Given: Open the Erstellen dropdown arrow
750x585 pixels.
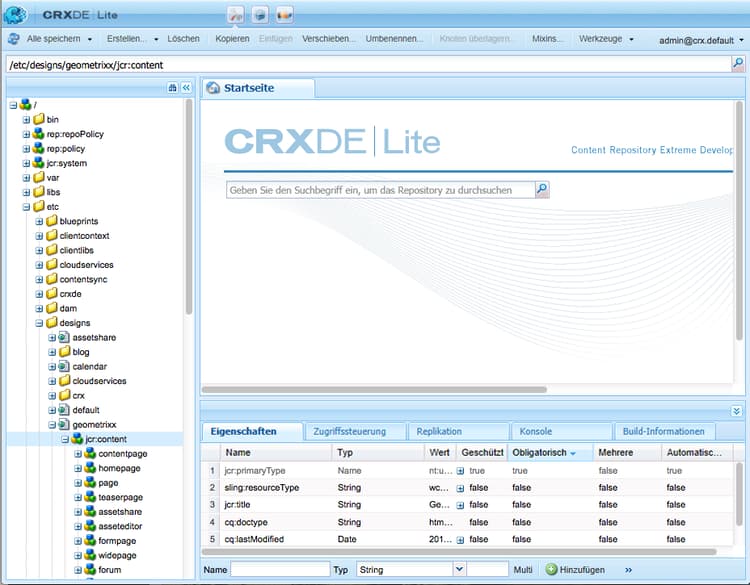Looking at the screenshot, I should pos(156,39).
